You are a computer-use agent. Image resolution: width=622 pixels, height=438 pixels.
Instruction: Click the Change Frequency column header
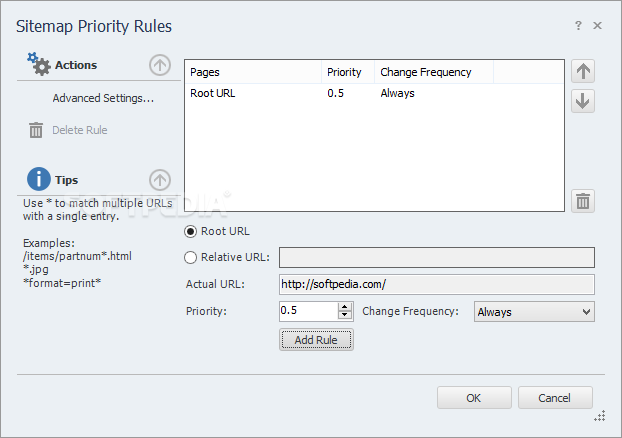tap(434, 72)
